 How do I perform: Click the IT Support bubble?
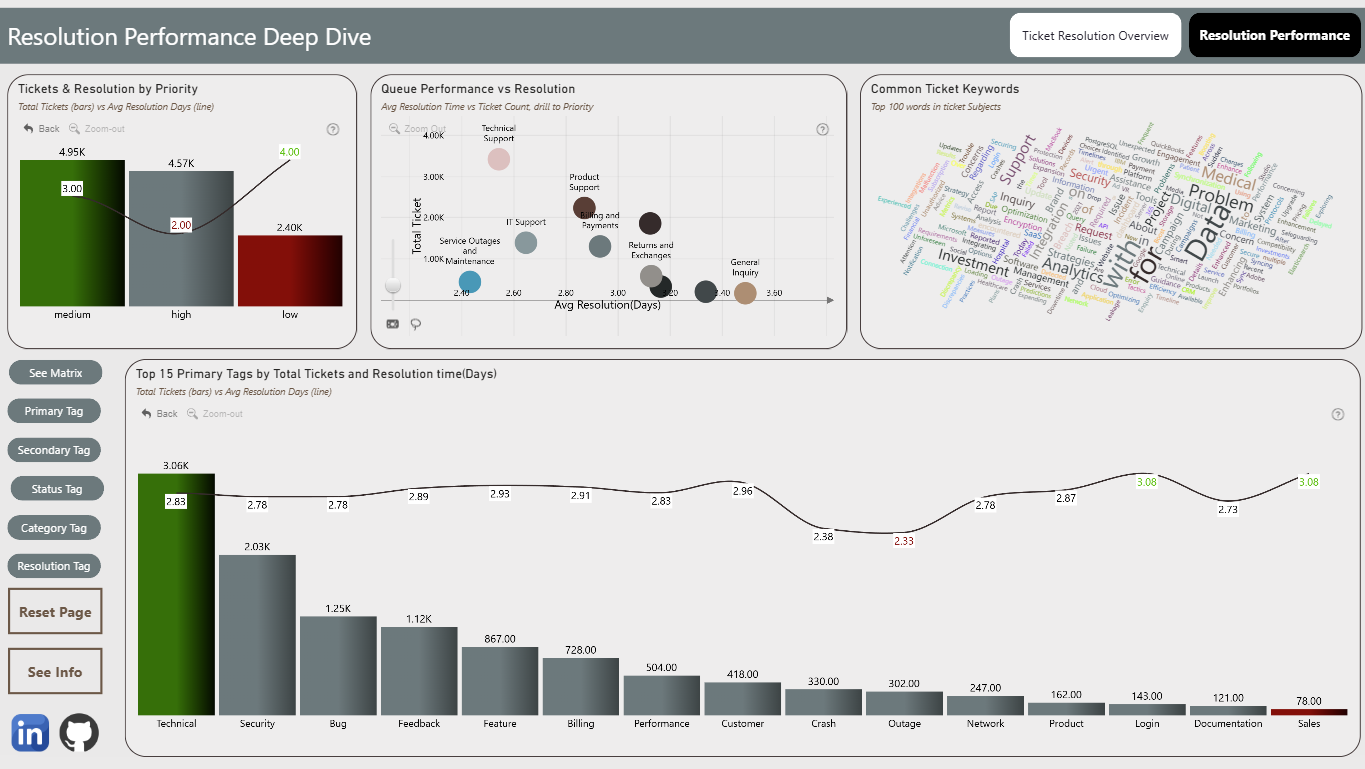coord(526,242)
